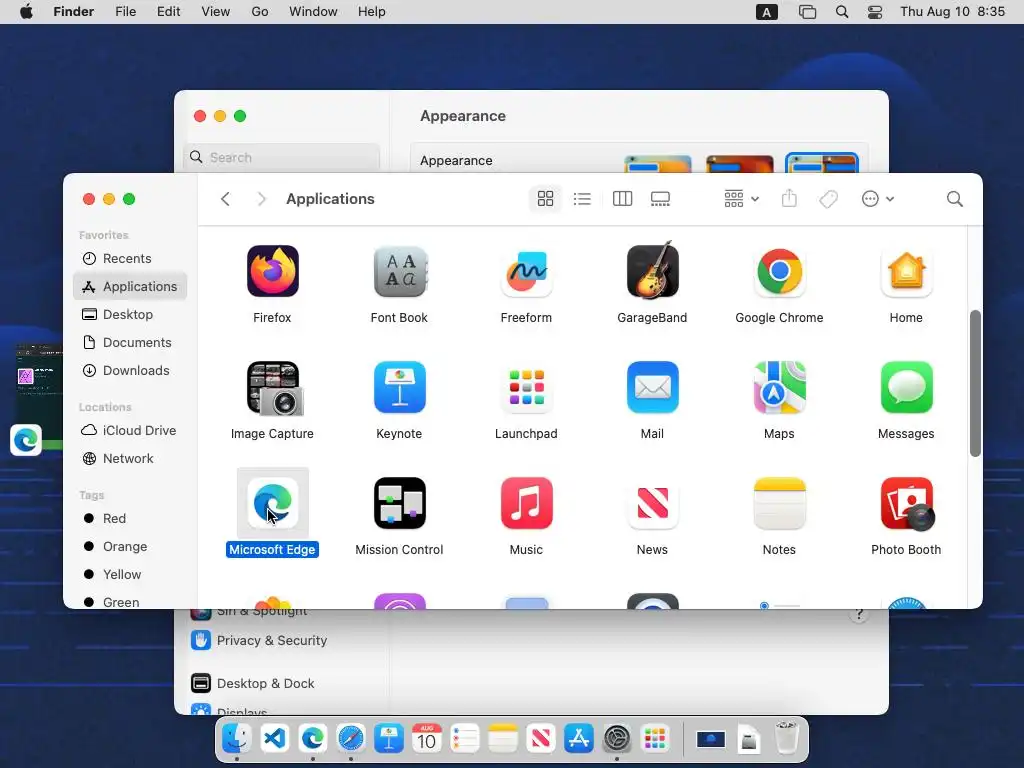The width and height of the screenshot is (1024, 768).
Task: Select the Notes app in Finder
Action: point(779,503)
